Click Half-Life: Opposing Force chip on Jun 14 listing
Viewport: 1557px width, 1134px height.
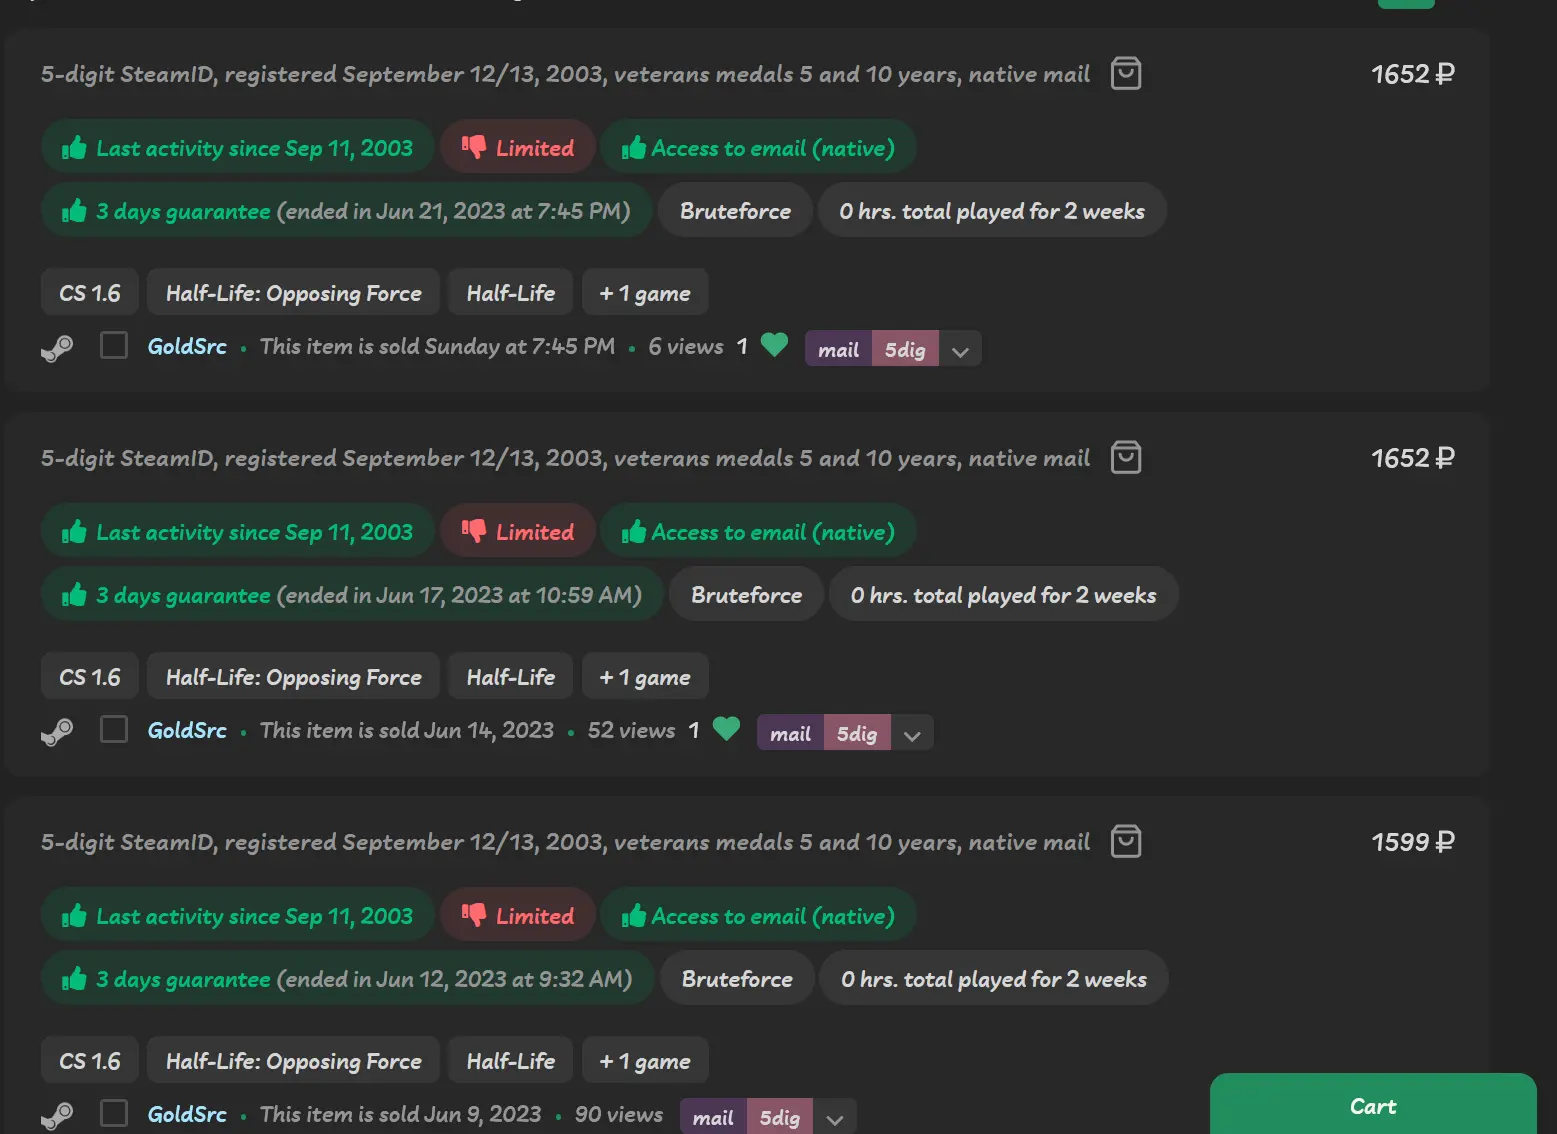coord(294,677)
